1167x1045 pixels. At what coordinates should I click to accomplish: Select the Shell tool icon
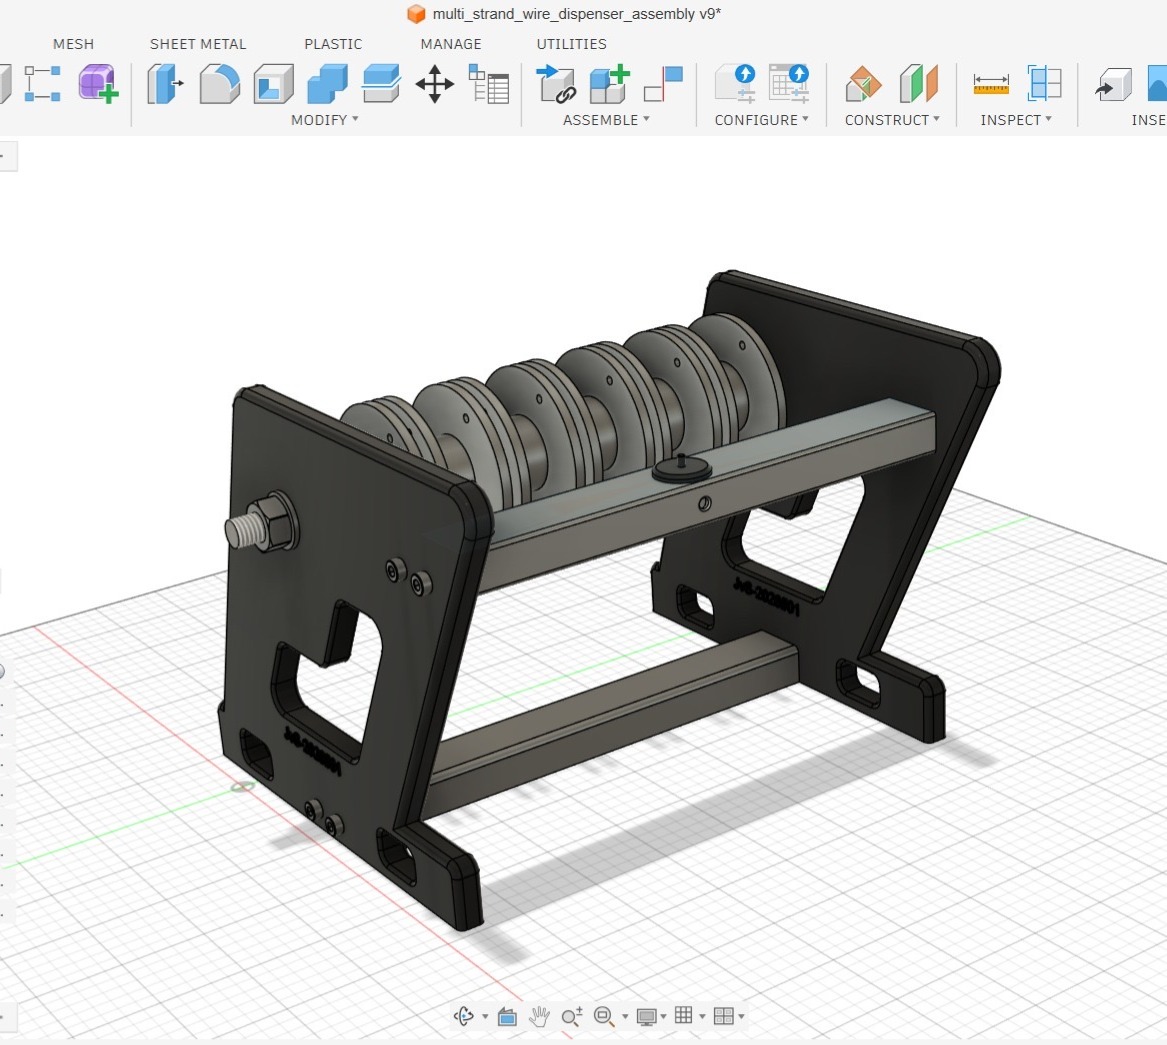273,83
